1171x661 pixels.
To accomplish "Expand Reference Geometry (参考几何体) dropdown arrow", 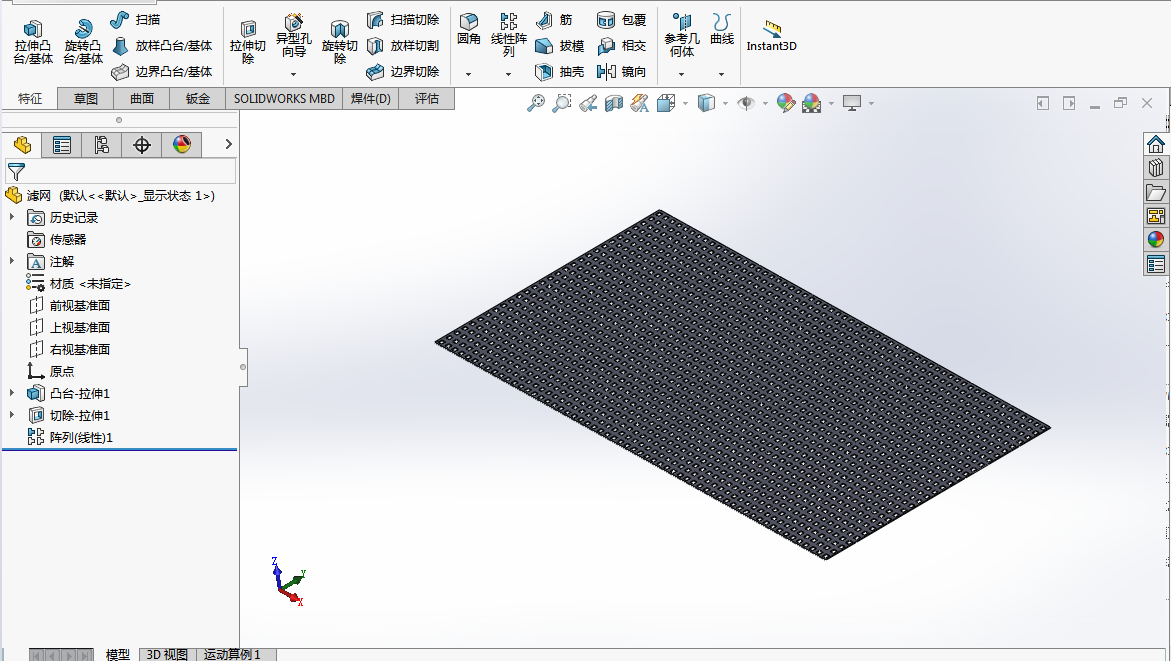I will pyautogui.click(x=681, y=74).
